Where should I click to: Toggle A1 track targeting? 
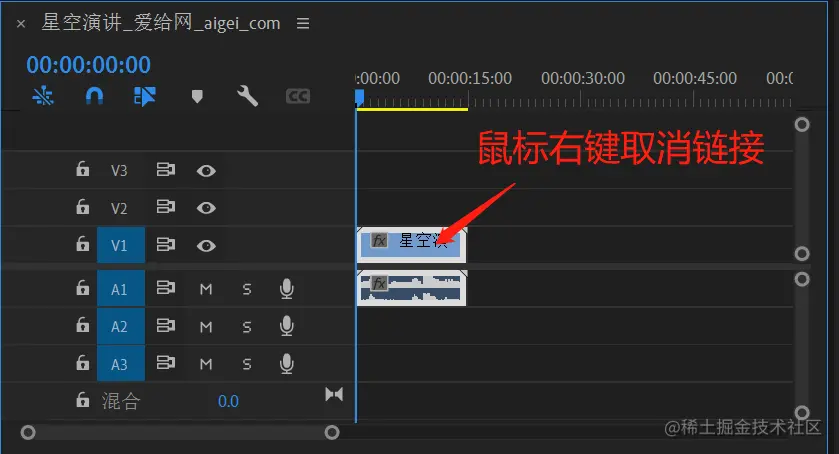coord(121,289)
